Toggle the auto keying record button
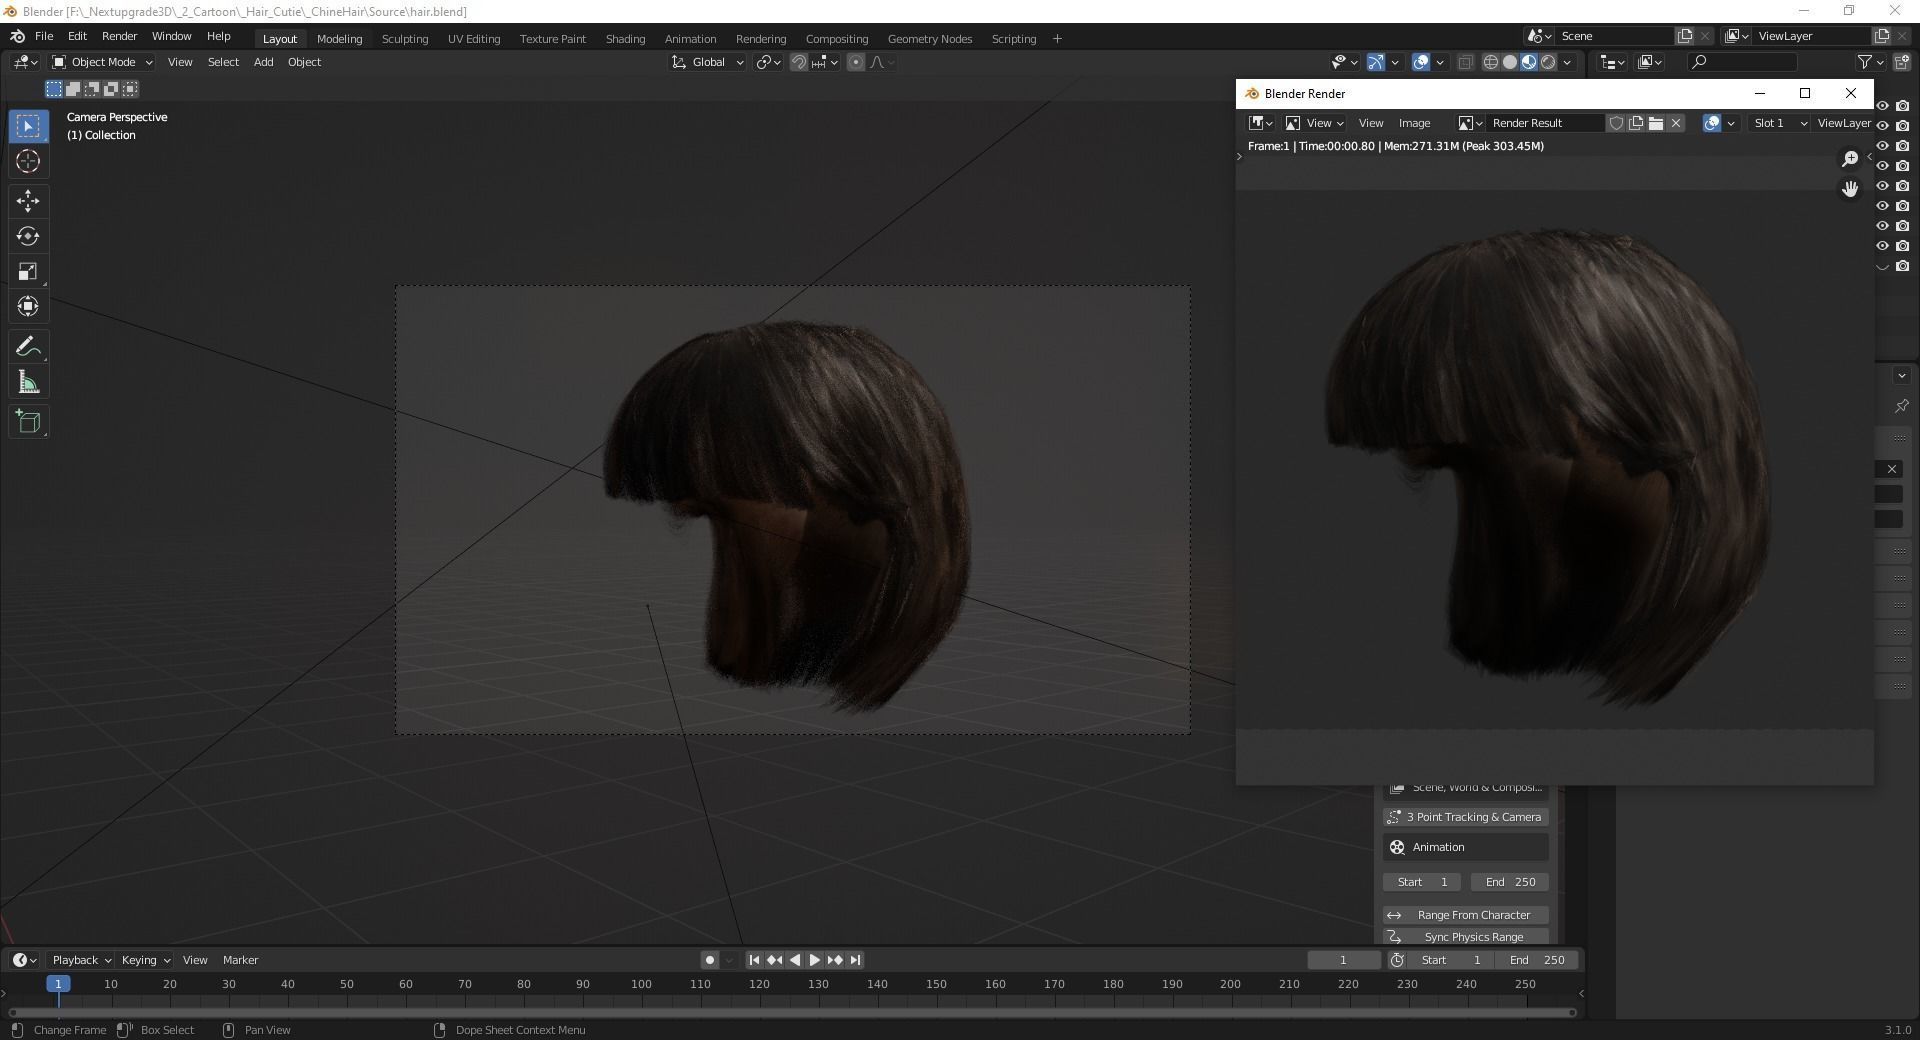 tap(709, 960)
